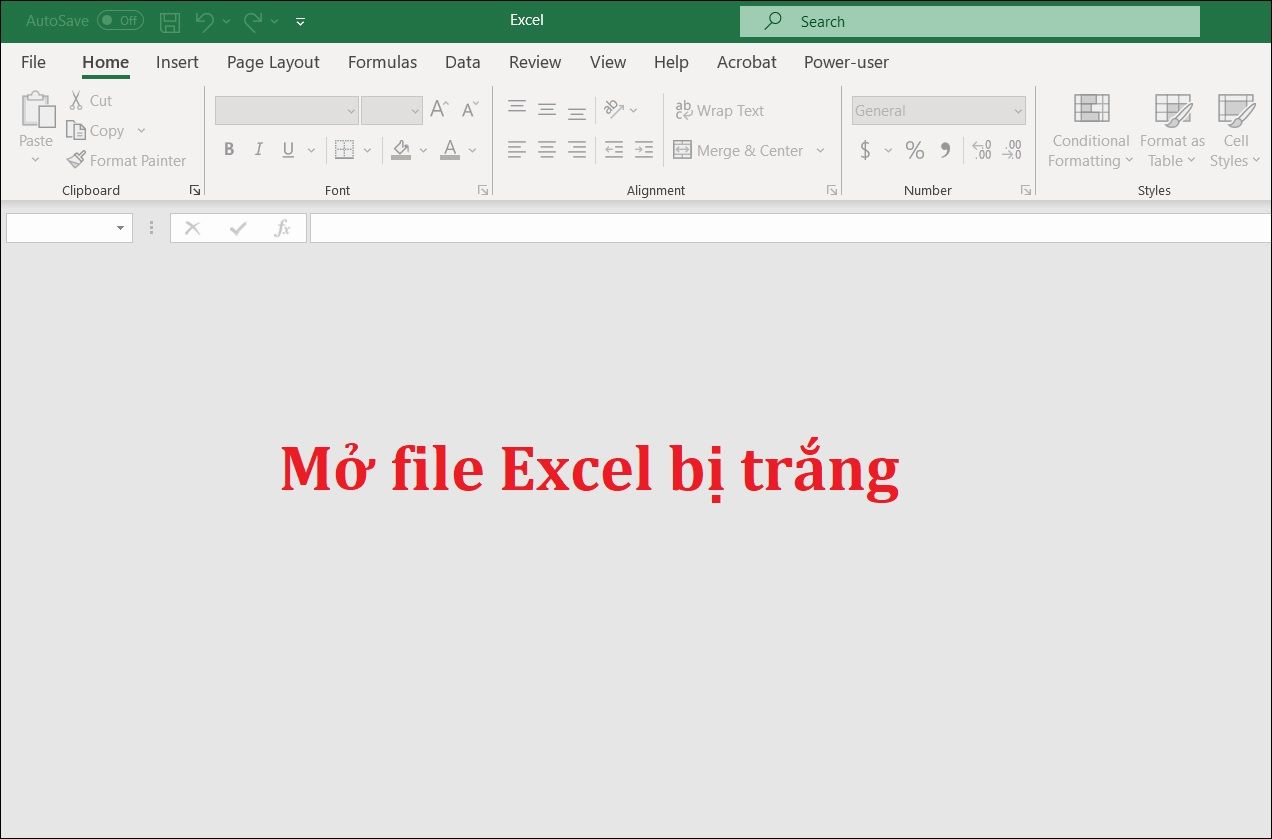Open the font size combo box
The width and height of the screenshot is (1272, 839).
click(x=392, y=110)
